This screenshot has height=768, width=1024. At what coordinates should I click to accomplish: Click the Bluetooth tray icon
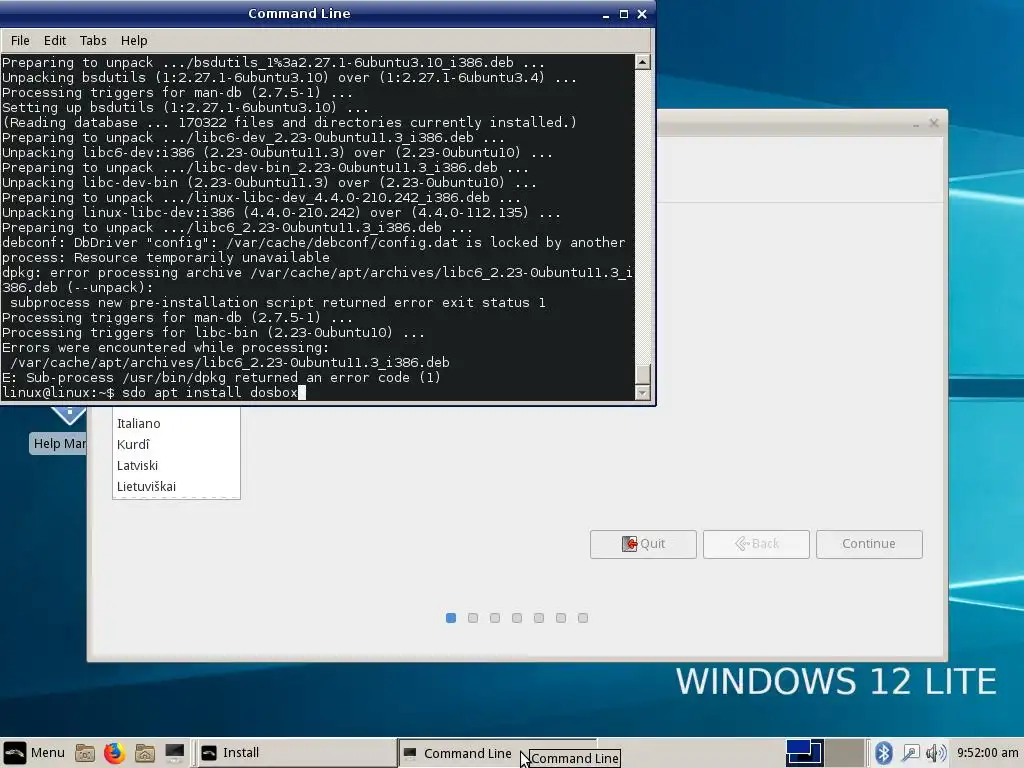(884, 753)
